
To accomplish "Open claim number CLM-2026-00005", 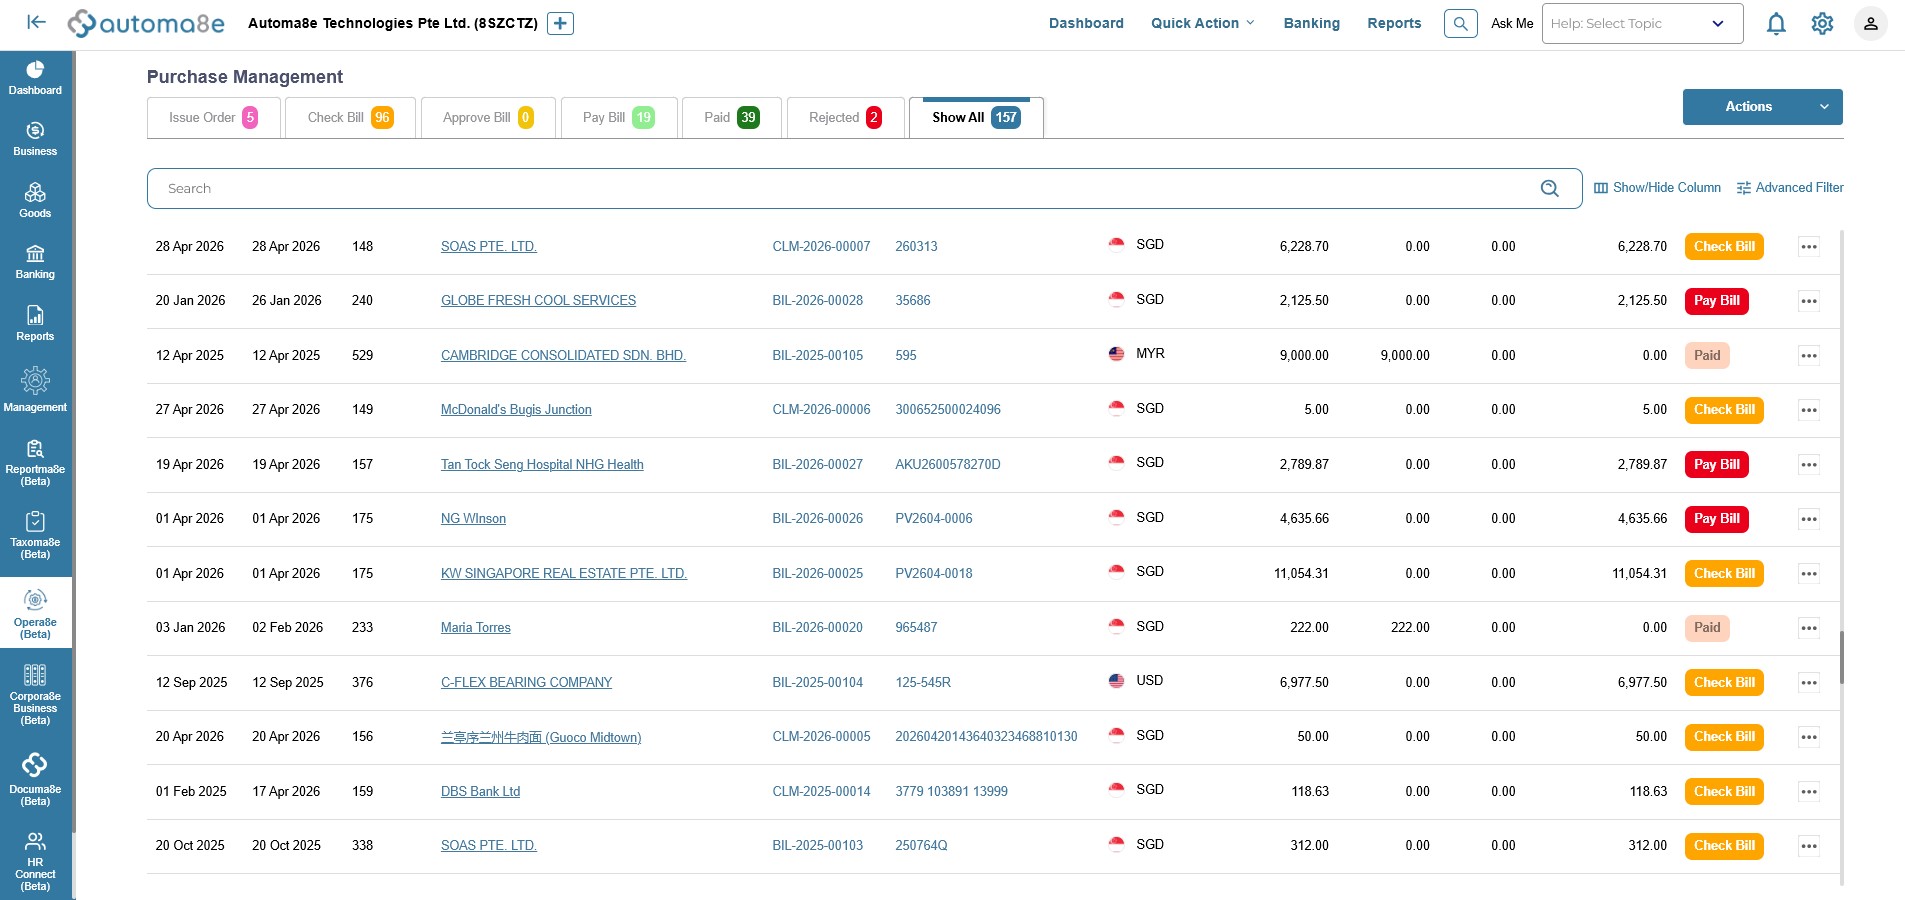I will pyautogui.click(x=821, y=737).
